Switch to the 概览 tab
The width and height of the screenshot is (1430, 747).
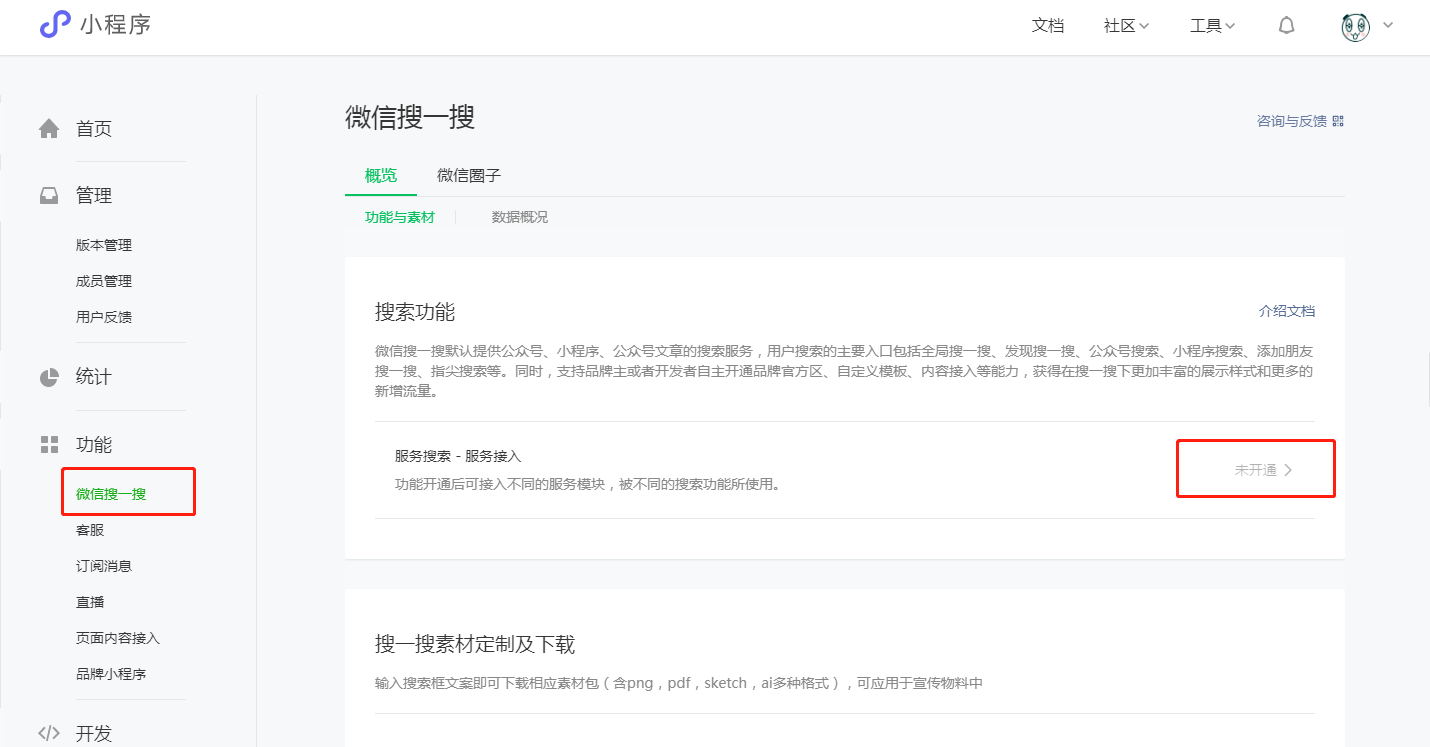tap(381, 176)
